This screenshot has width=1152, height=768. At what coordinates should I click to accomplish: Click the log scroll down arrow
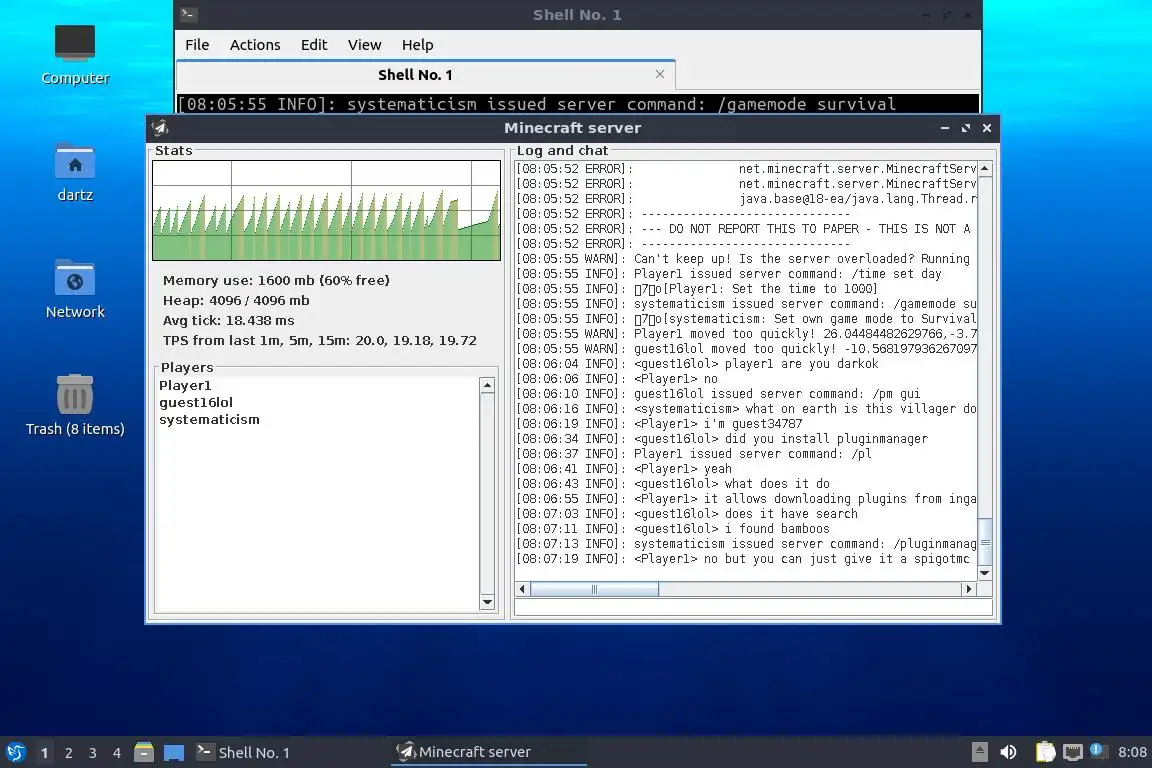(x=984, y=573)
